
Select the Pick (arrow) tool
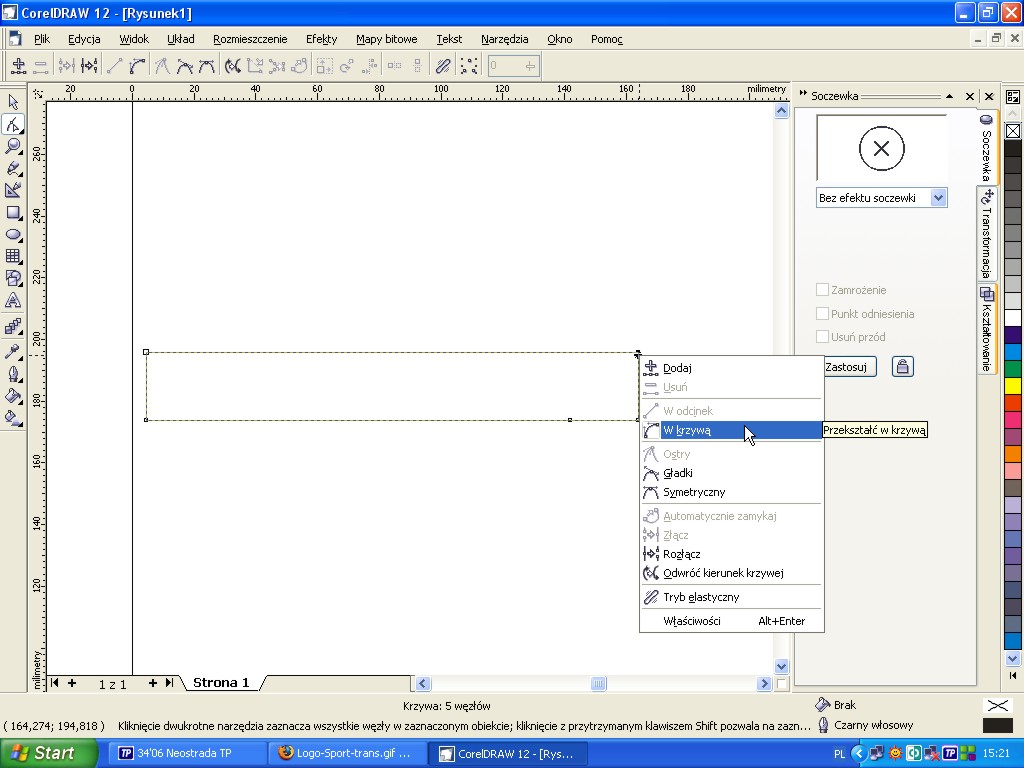13,103
